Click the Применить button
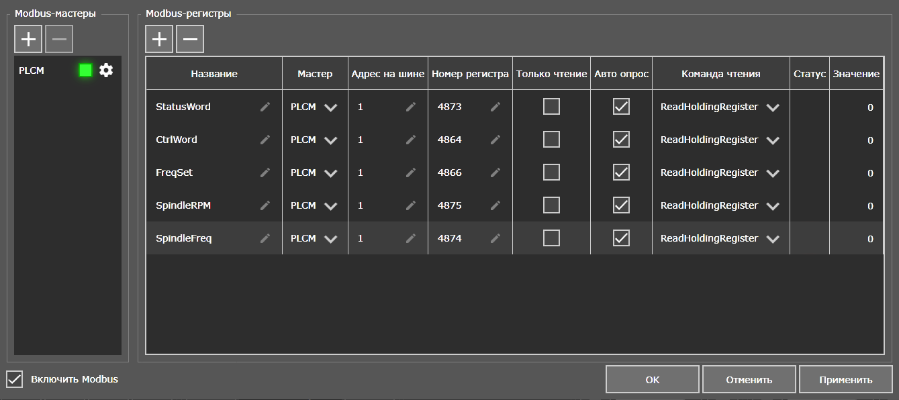Screen dimensions: 899x400 tap(845, 380)
